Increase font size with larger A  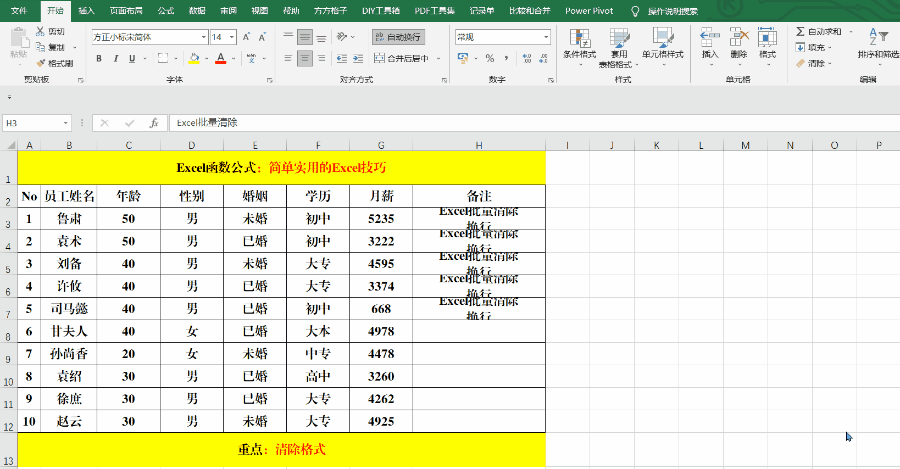[246, 37]
